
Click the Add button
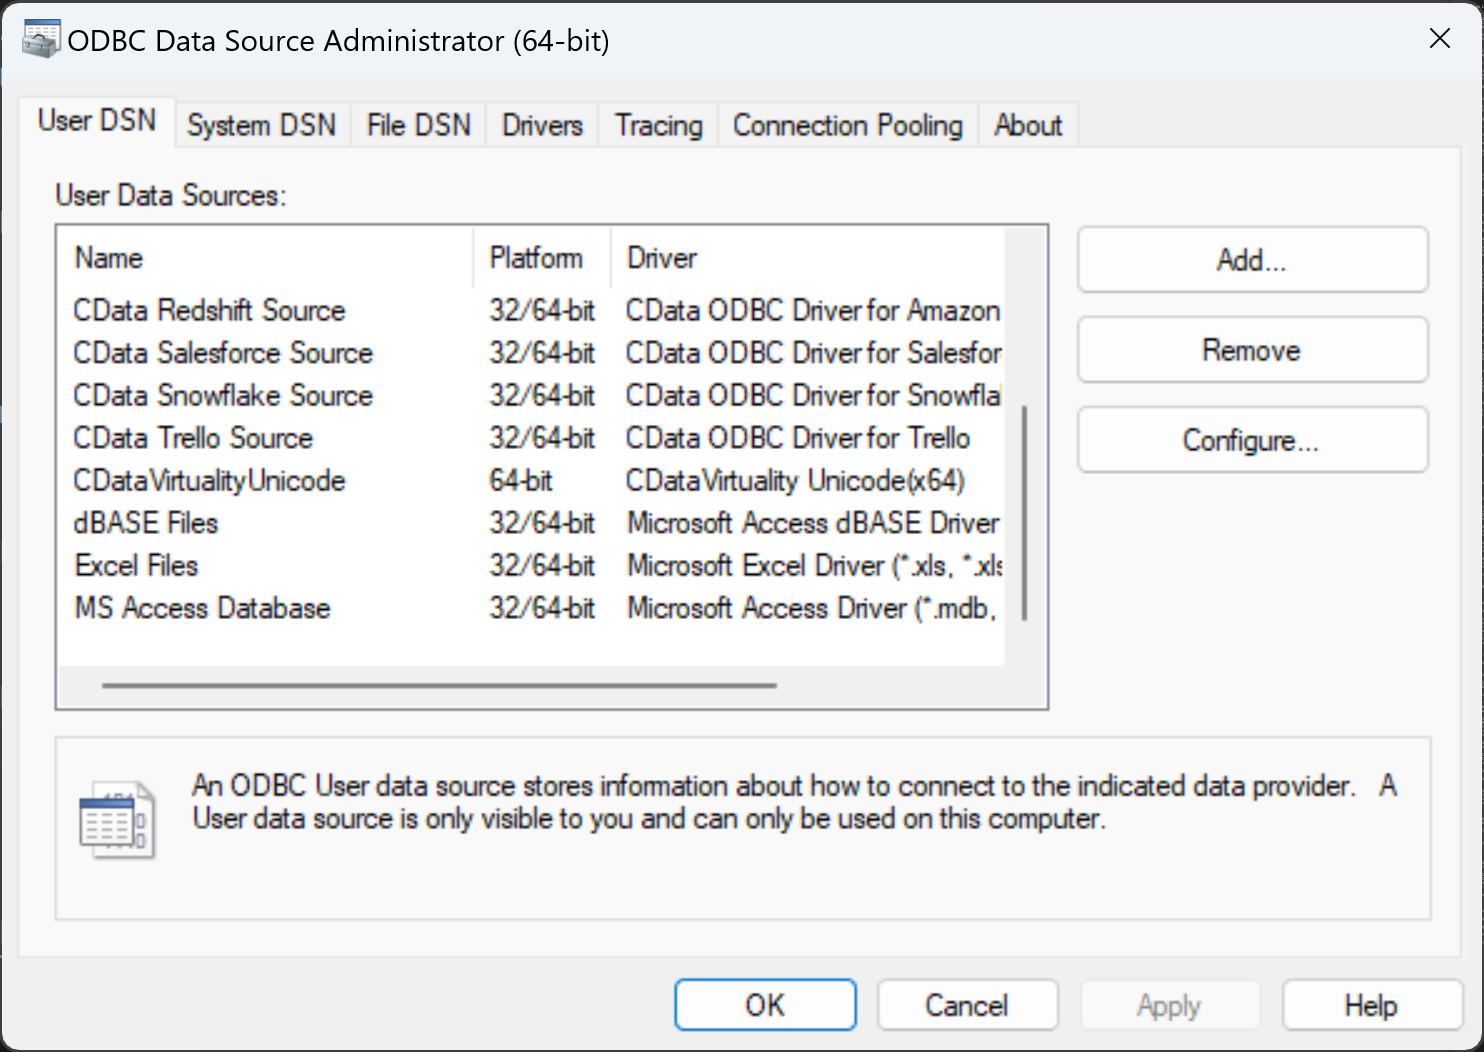tap(1251, 260)
